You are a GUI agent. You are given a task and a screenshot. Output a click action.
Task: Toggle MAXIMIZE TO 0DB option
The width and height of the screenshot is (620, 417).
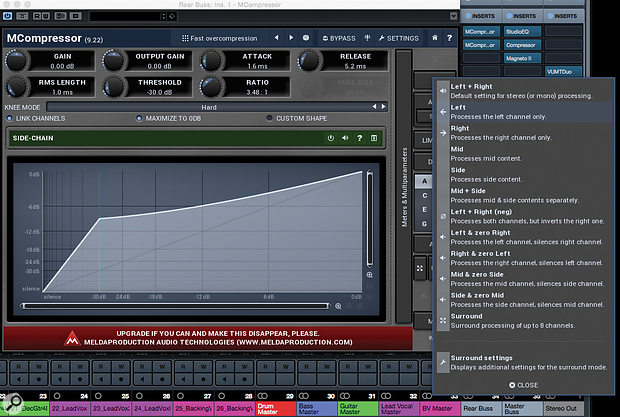pyautogui.click(x=168, y=118)
